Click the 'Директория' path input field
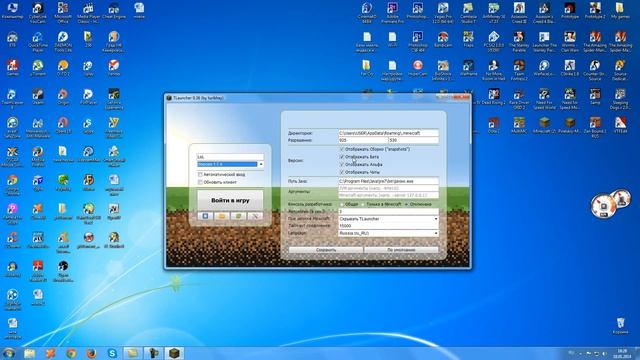Image resolution: width=640 pixels, height=360 pixels. pyautogui.click(x=388, y=133)
